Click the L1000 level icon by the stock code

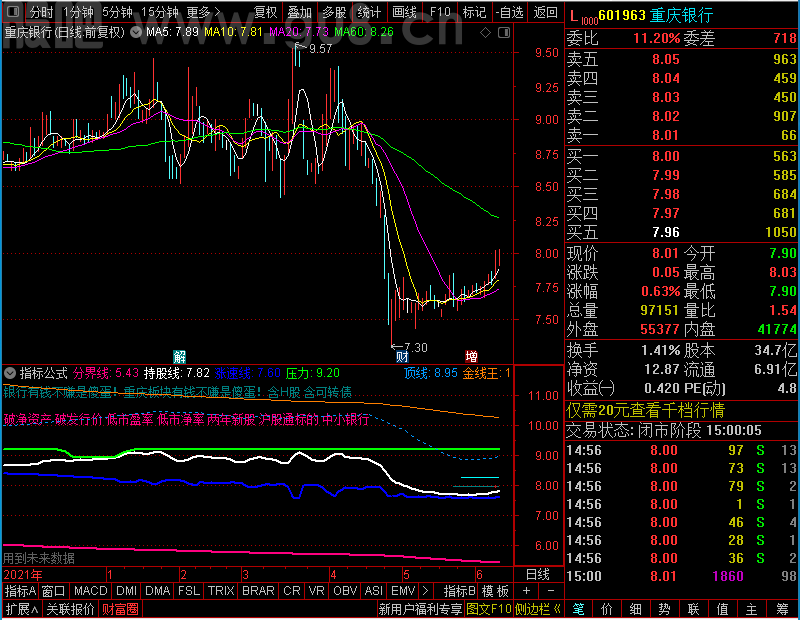582,16
